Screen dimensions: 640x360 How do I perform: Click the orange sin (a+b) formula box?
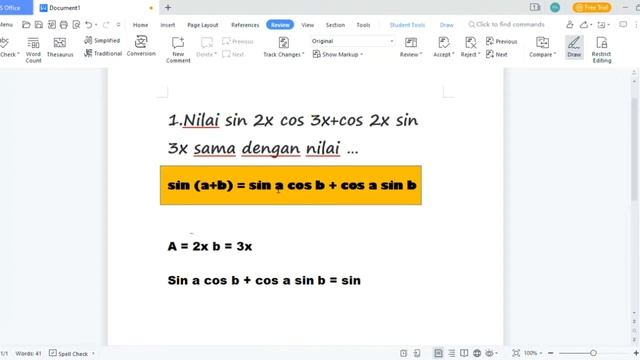[291, 185]
